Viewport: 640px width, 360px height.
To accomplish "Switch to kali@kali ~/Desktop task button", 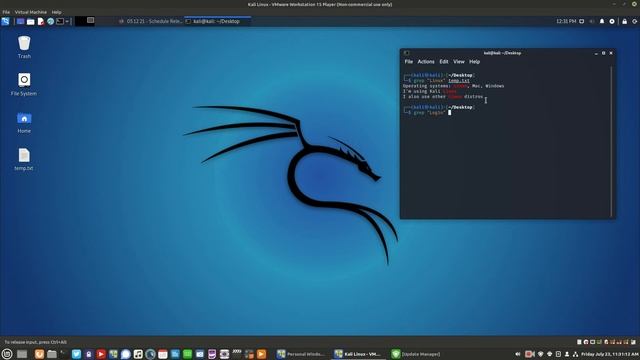I will click(218, 21).
